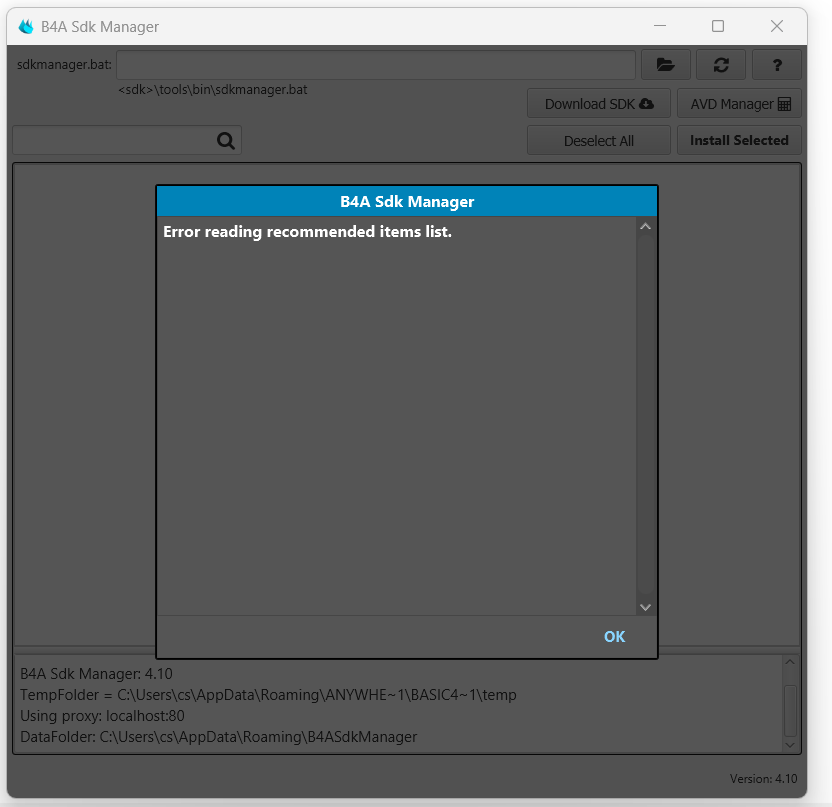Click the log panel scroll down arrow
The width and height of the screenshot is (832, 807).
click(790, 745)
